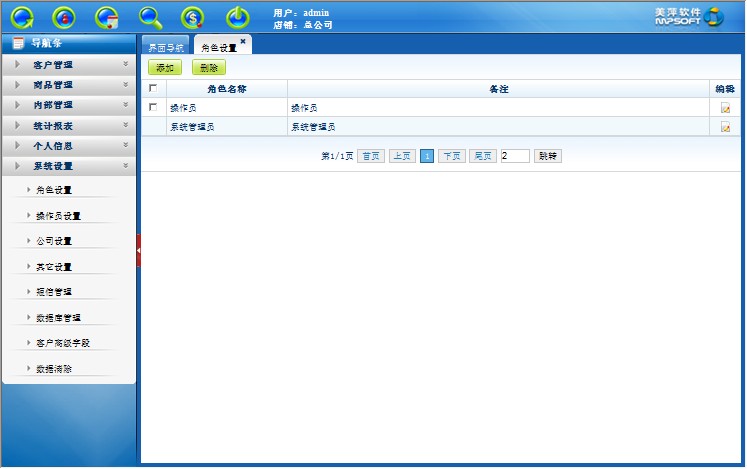Open 操作员设置 in the sidebar
The width and height of the screenshot is (747, 469).
point(58,216)
